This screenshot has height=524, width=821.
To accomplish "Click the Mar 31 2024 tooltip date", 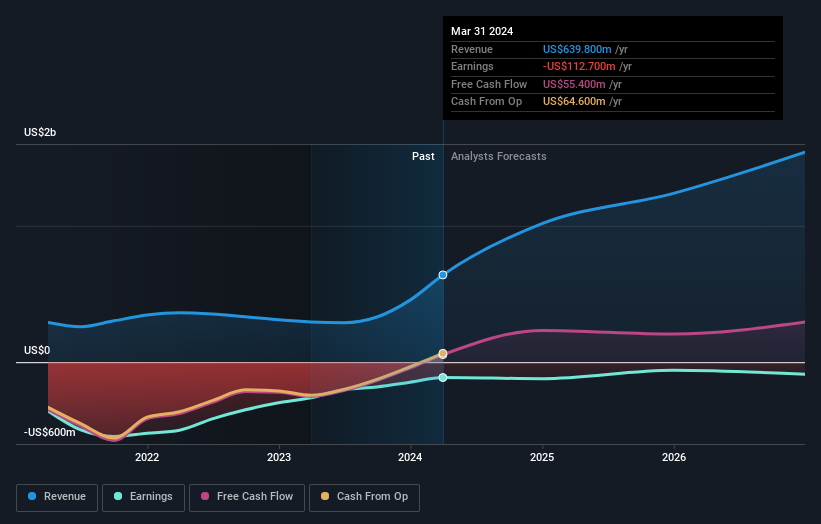I will pos(482,31).
